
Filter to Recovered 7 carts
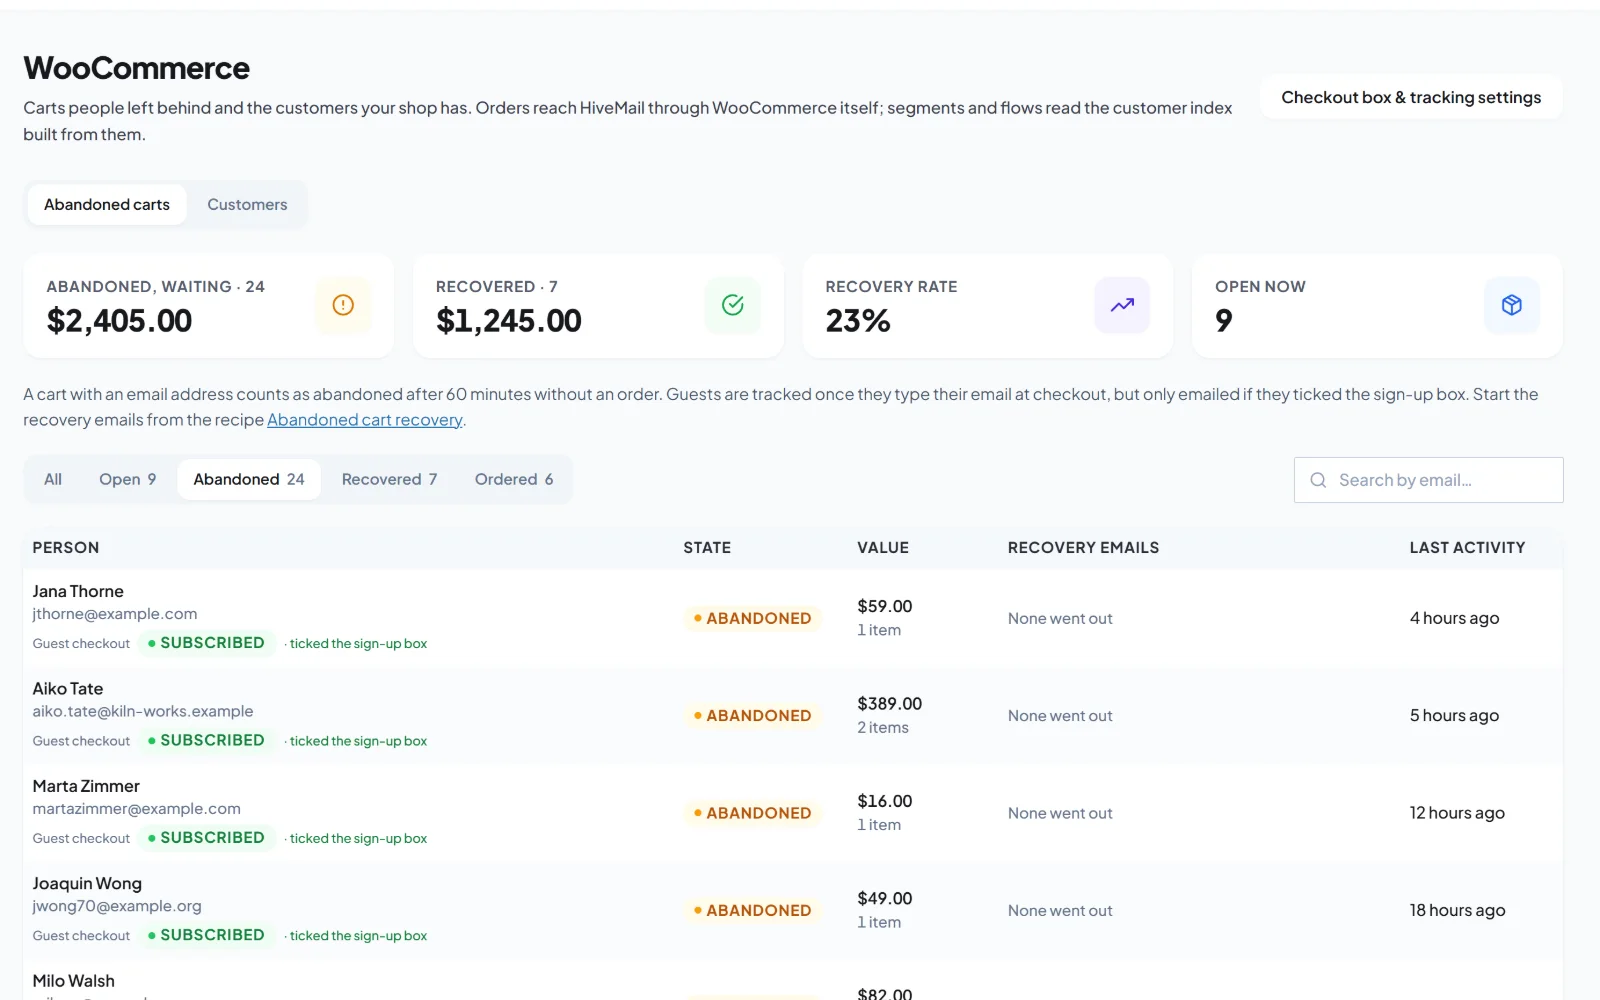pyautogui.click(x=390, y=479)
